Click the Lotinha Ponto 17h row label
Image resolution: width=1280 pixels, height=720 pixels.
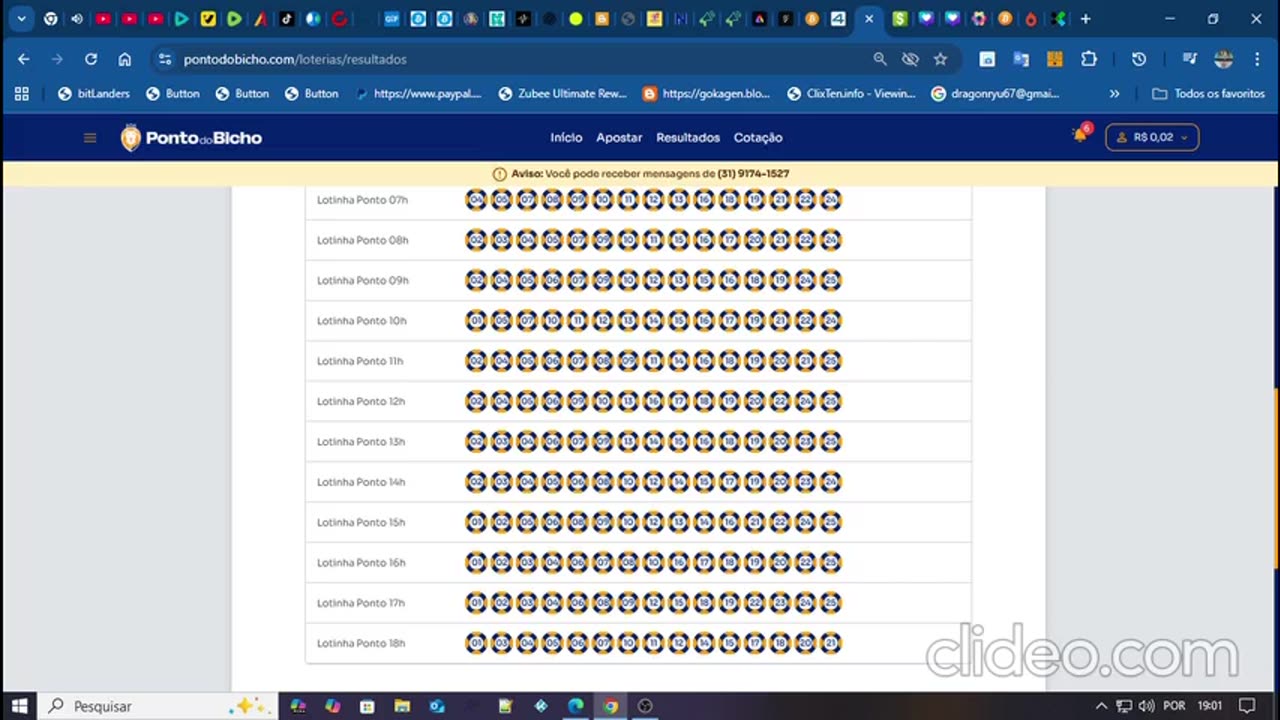point(361,603)
